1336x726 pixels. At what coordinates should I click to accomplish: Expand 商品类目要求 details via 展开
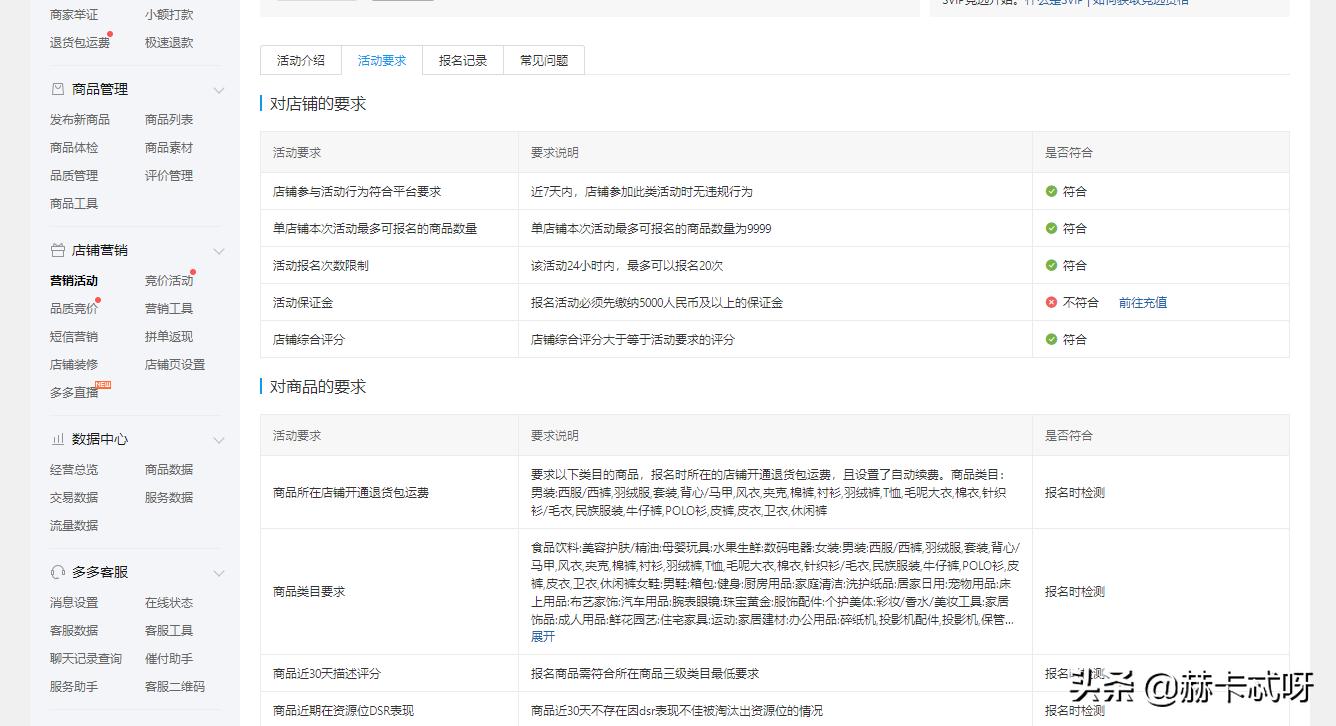coord(541,636)
